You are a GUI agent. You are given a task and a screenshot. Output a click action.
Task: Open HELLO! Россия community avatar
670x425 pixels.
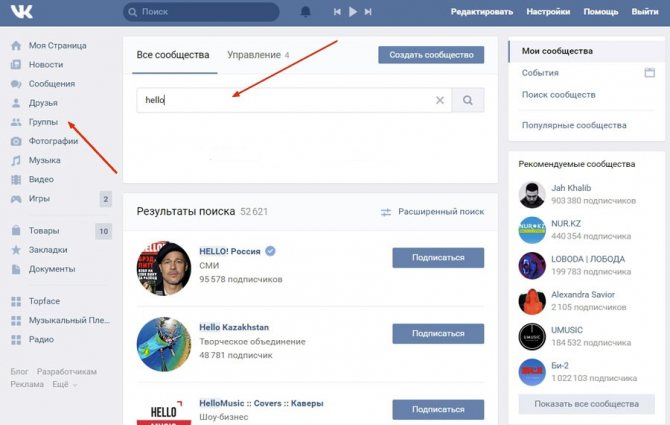(x=164, y=268)
